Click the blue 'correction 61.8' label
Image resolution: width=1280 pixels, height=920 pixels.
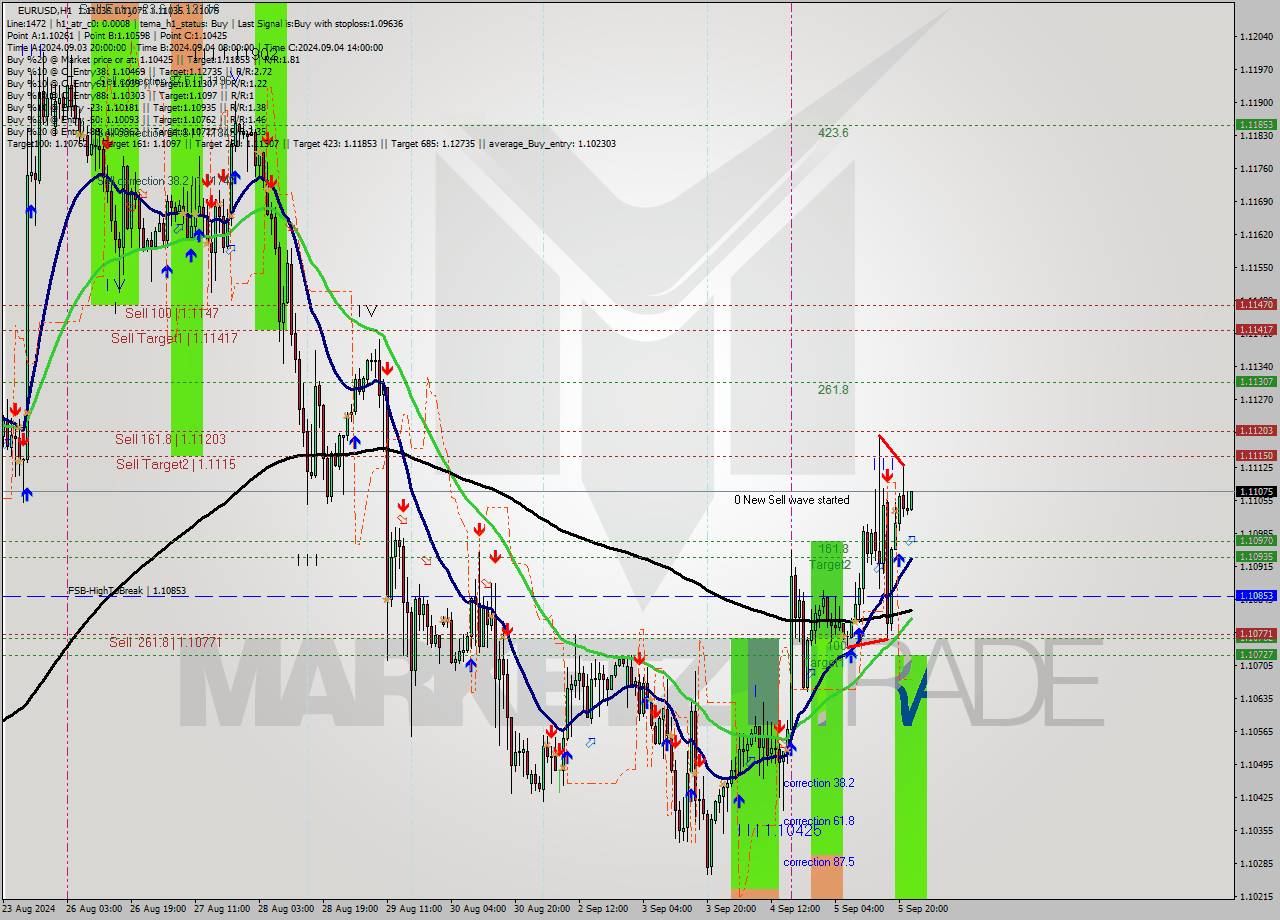[818, 821]
